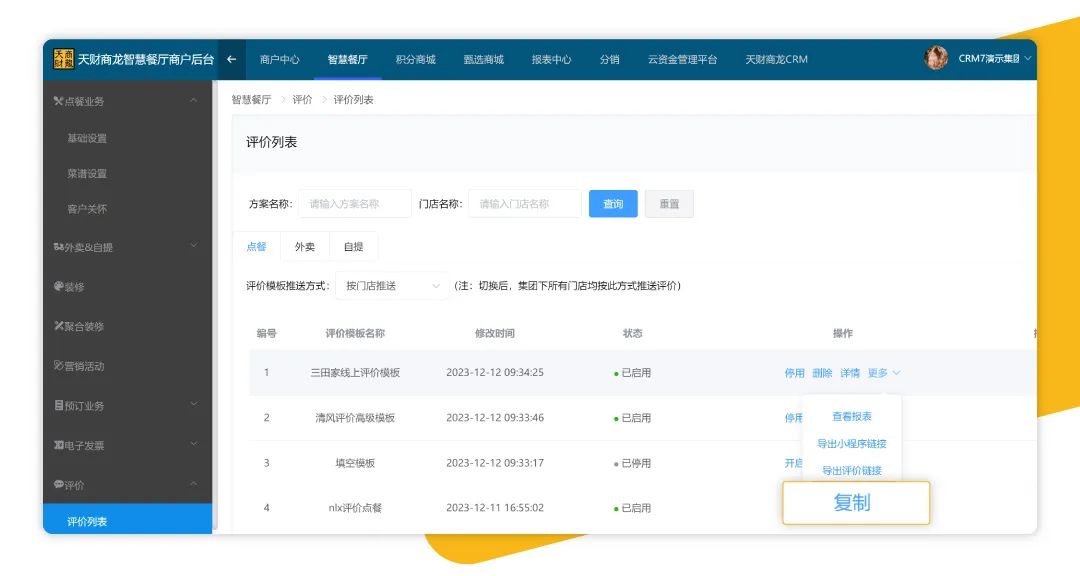Image resolution: width=1080 pixels, height=576 pixels.
Task: Choose 查看报表 from more menu
Action: coord(852,417)
